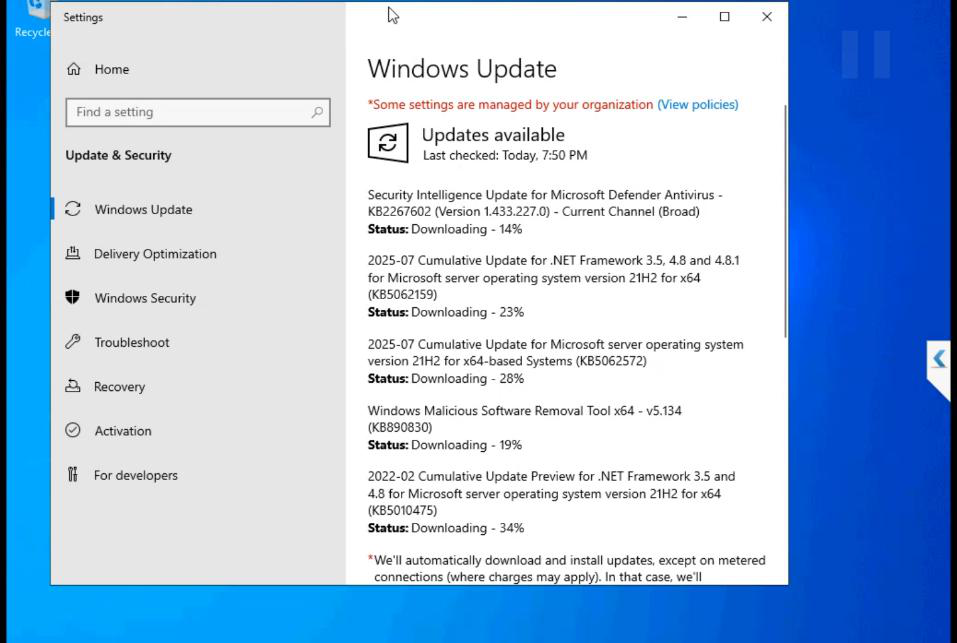Image resolution: width=957 pixels, height=643 pixels.
Task: Click the pause overlay icon on the desktop
Action: pyautogui.click(x=865, y=54)
